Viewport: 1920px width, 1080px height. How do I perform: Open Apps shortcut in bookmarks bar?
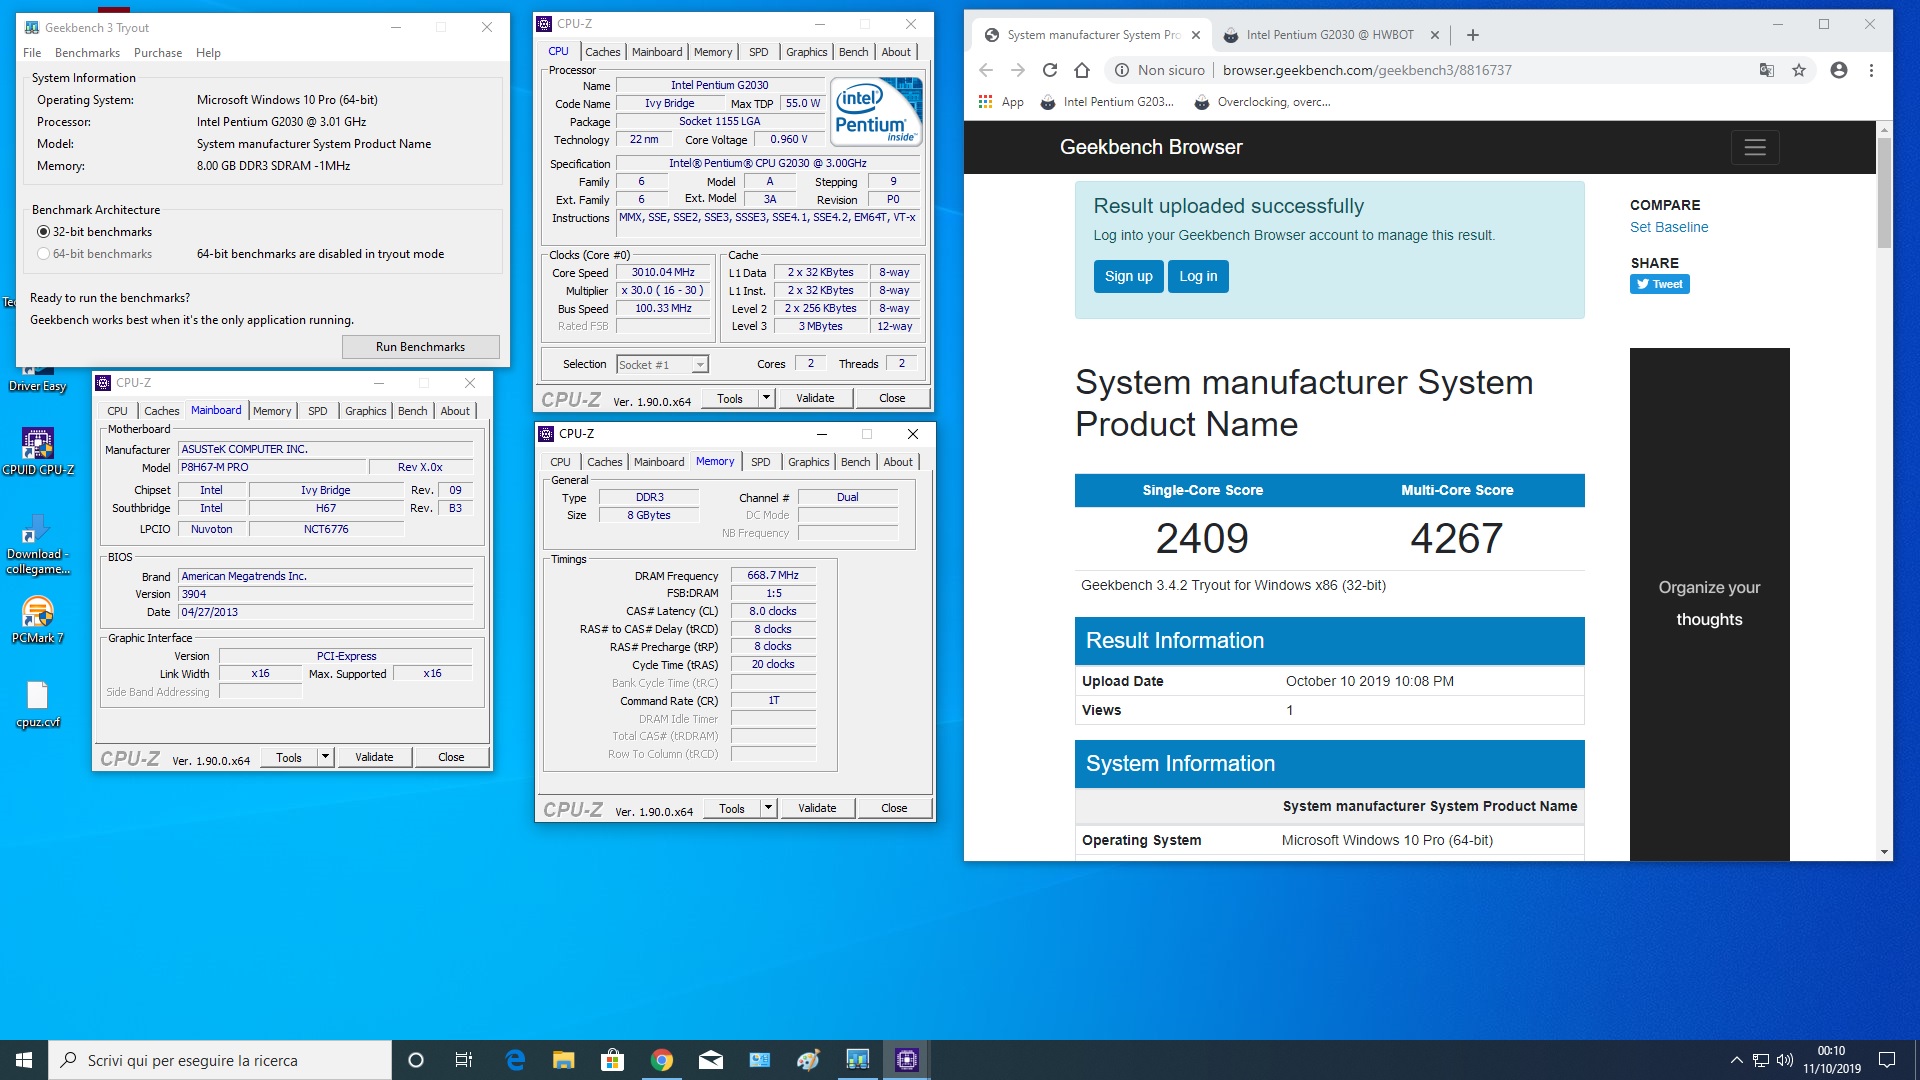click(x=1001, y=102)
